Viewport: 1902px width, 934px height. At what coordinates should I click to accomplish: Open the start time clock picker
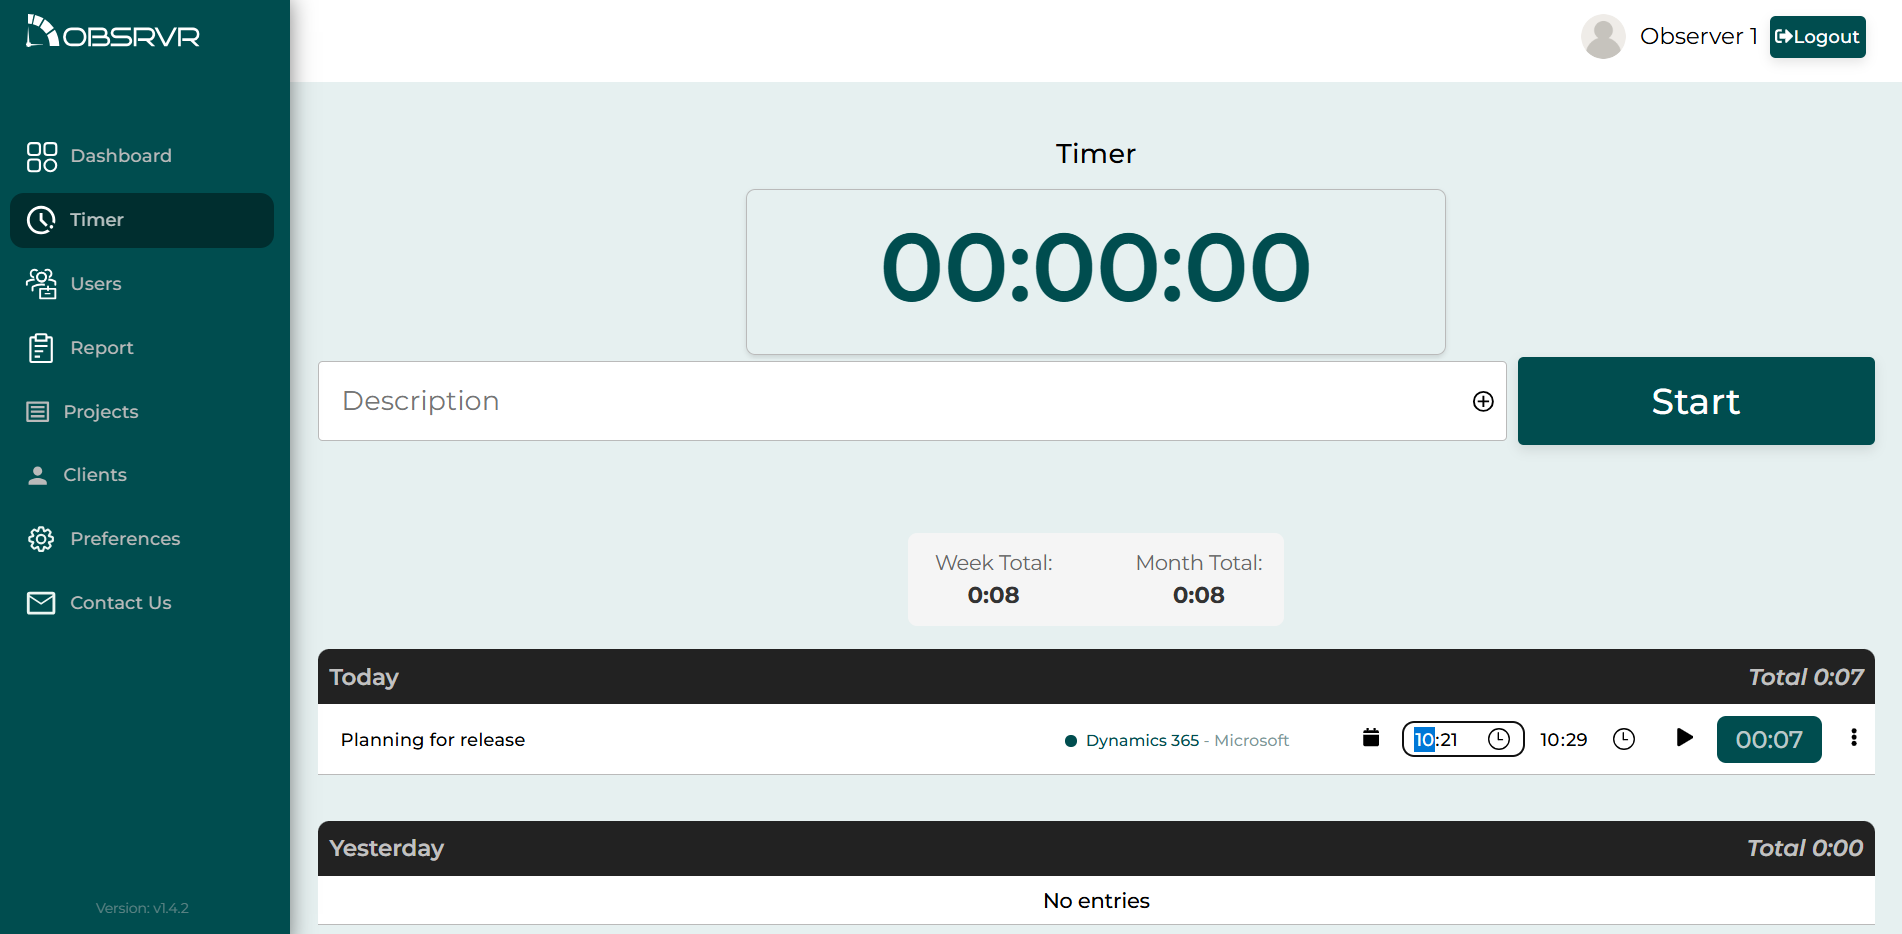1498,739
